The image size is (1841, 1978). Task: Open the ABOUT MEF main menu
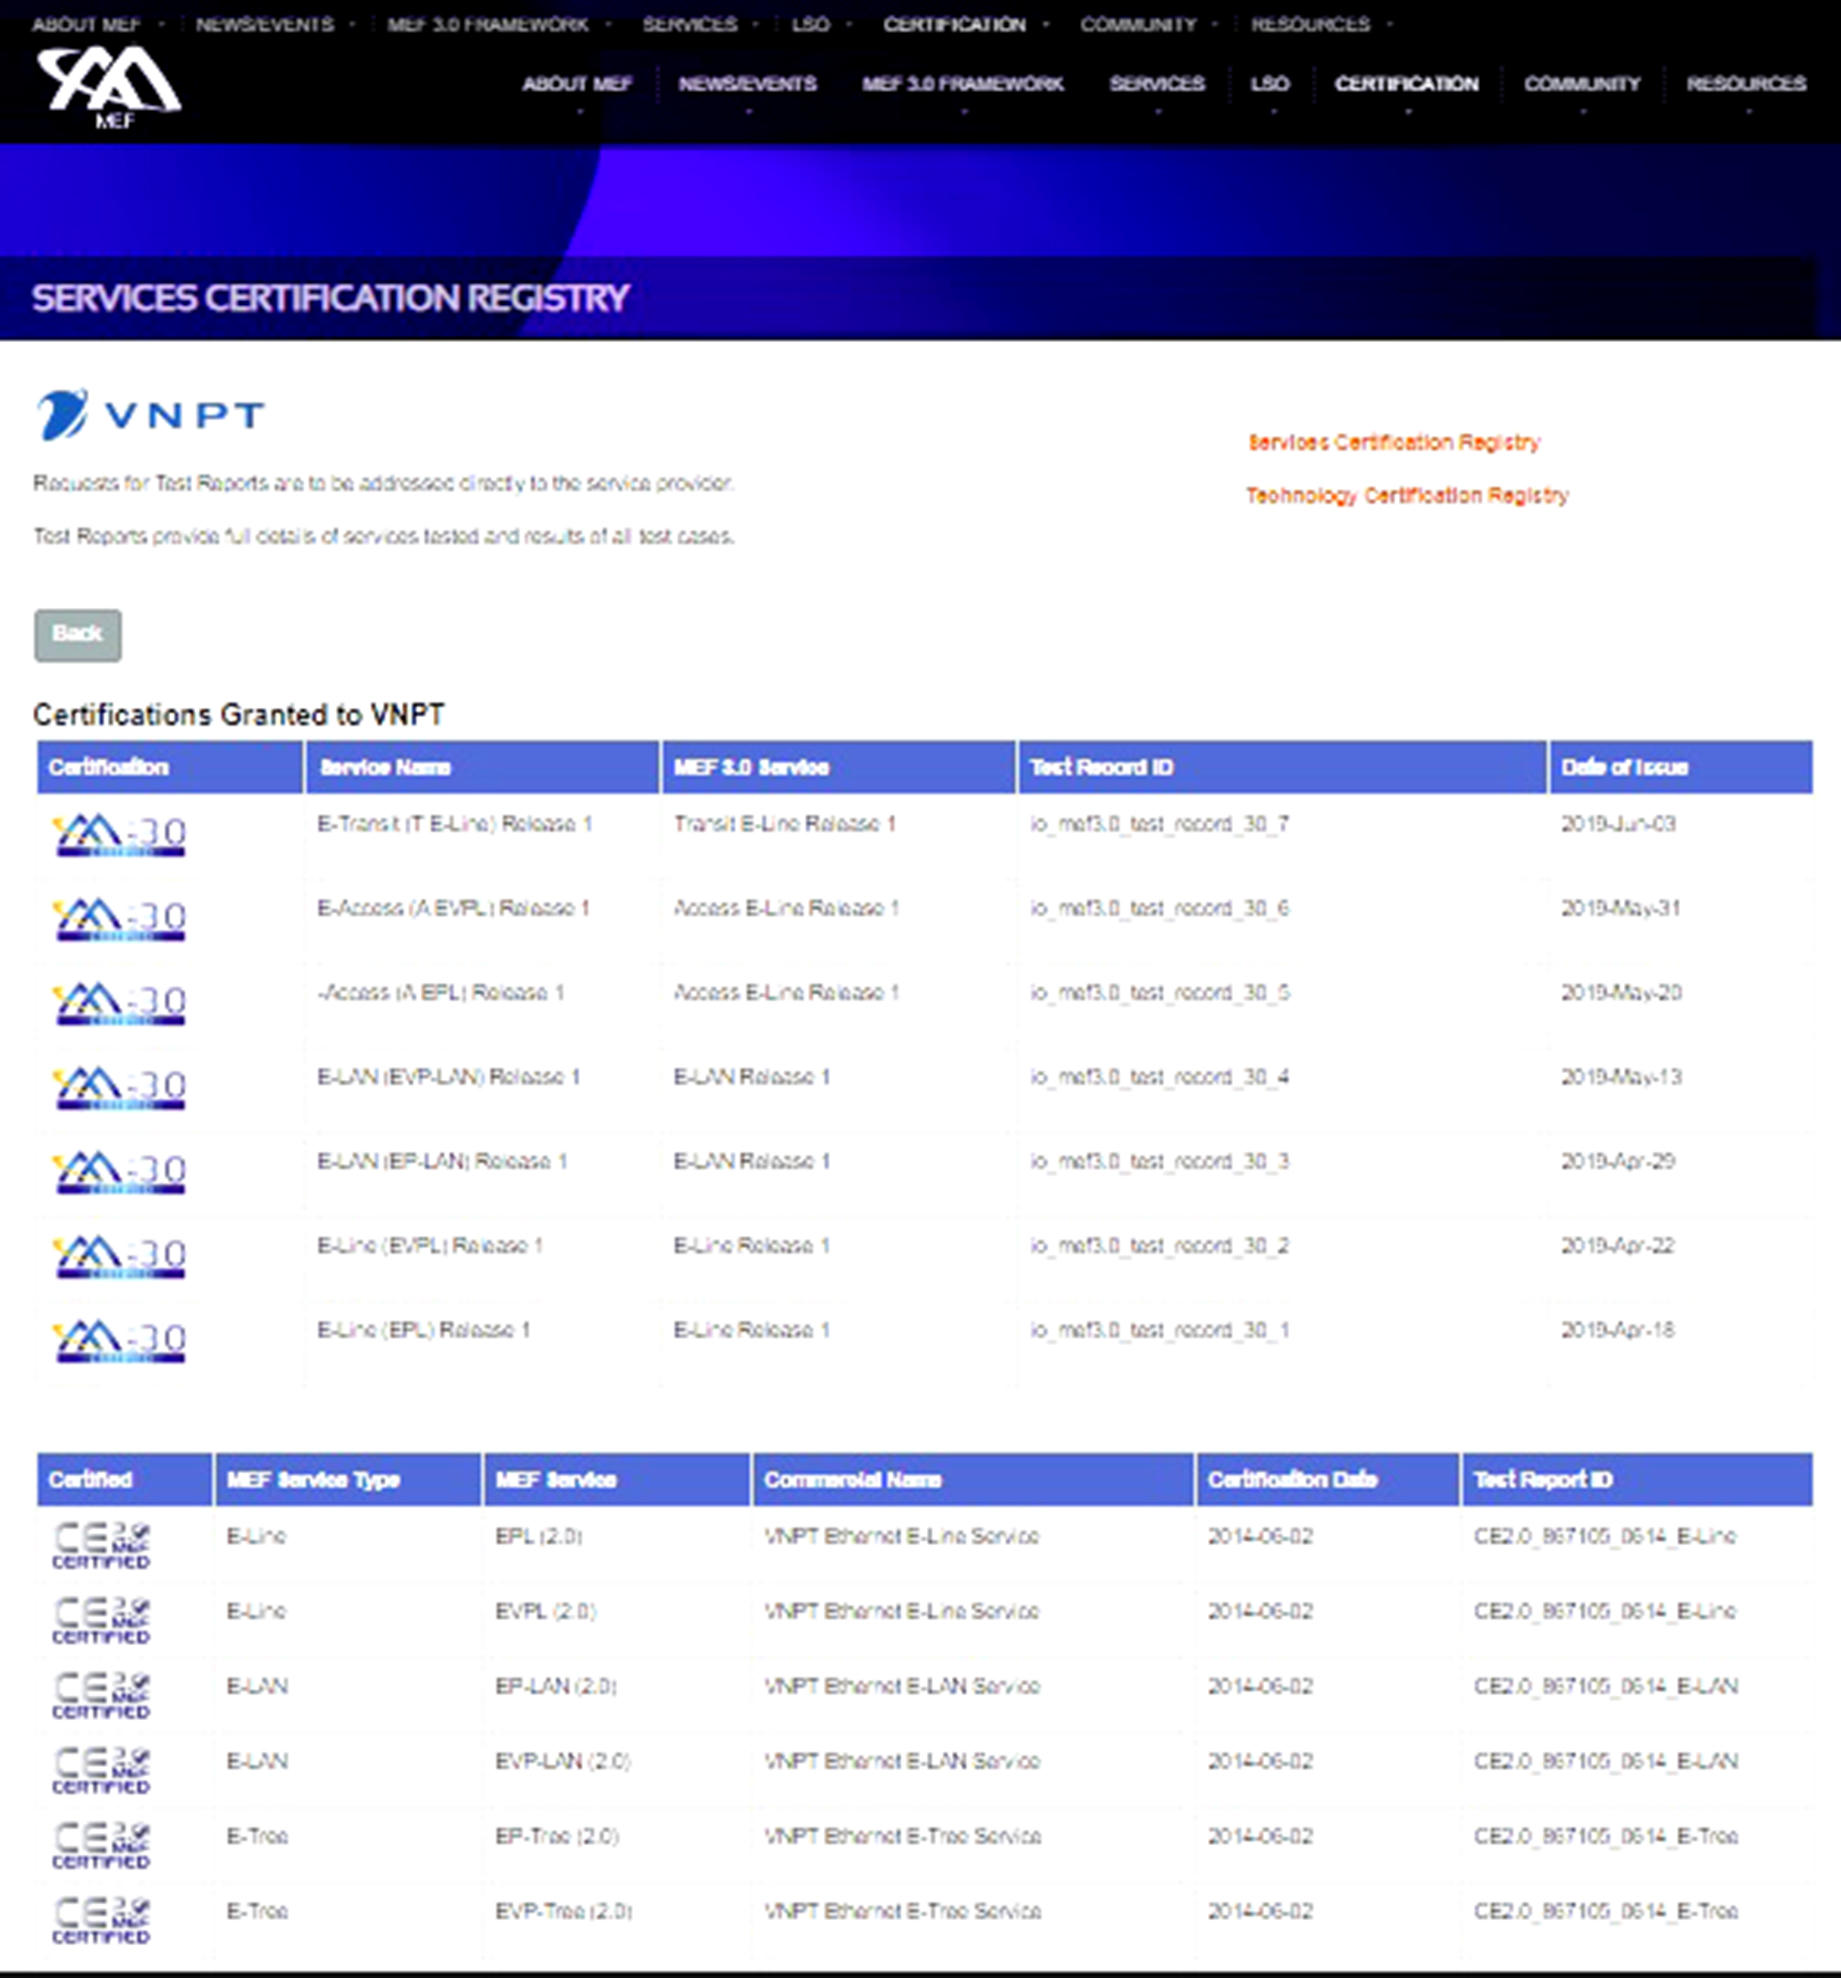tap(577, 84)
